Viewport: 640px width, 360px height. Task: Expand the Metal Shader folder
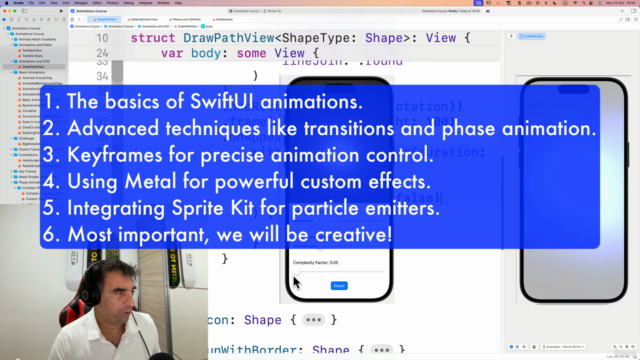tap(12, 177)
